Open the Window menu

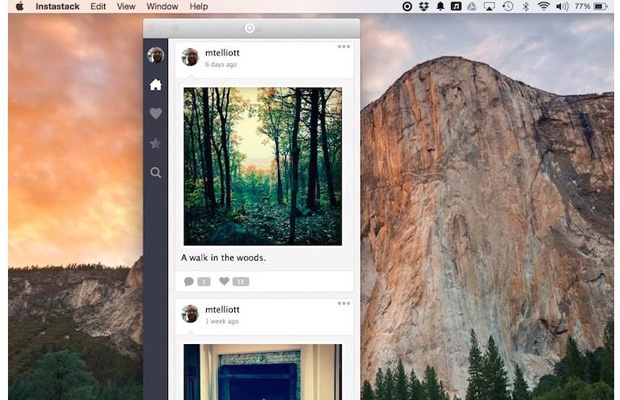(x=162, y=6)
